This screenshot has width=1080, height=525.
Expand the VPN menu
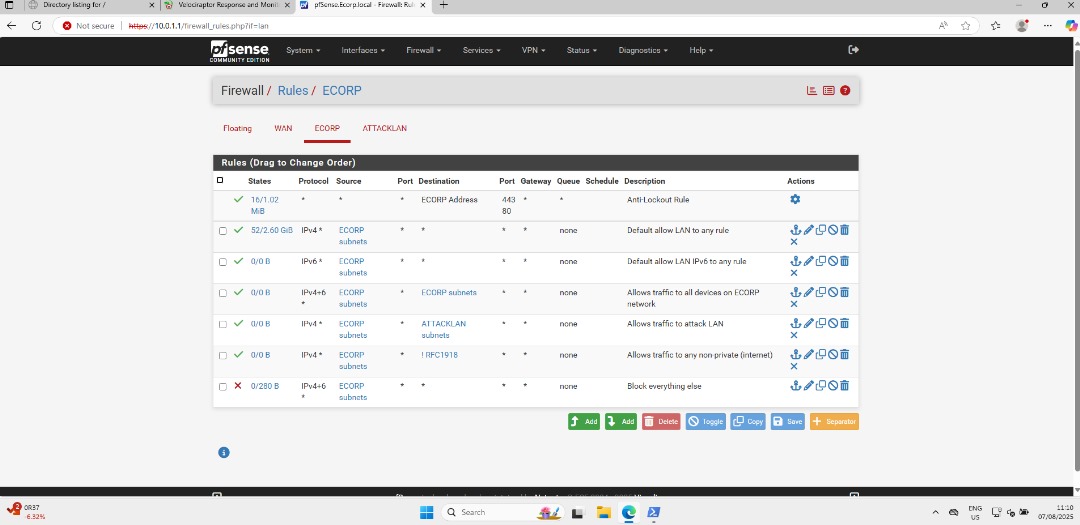(x=533, y=50)
